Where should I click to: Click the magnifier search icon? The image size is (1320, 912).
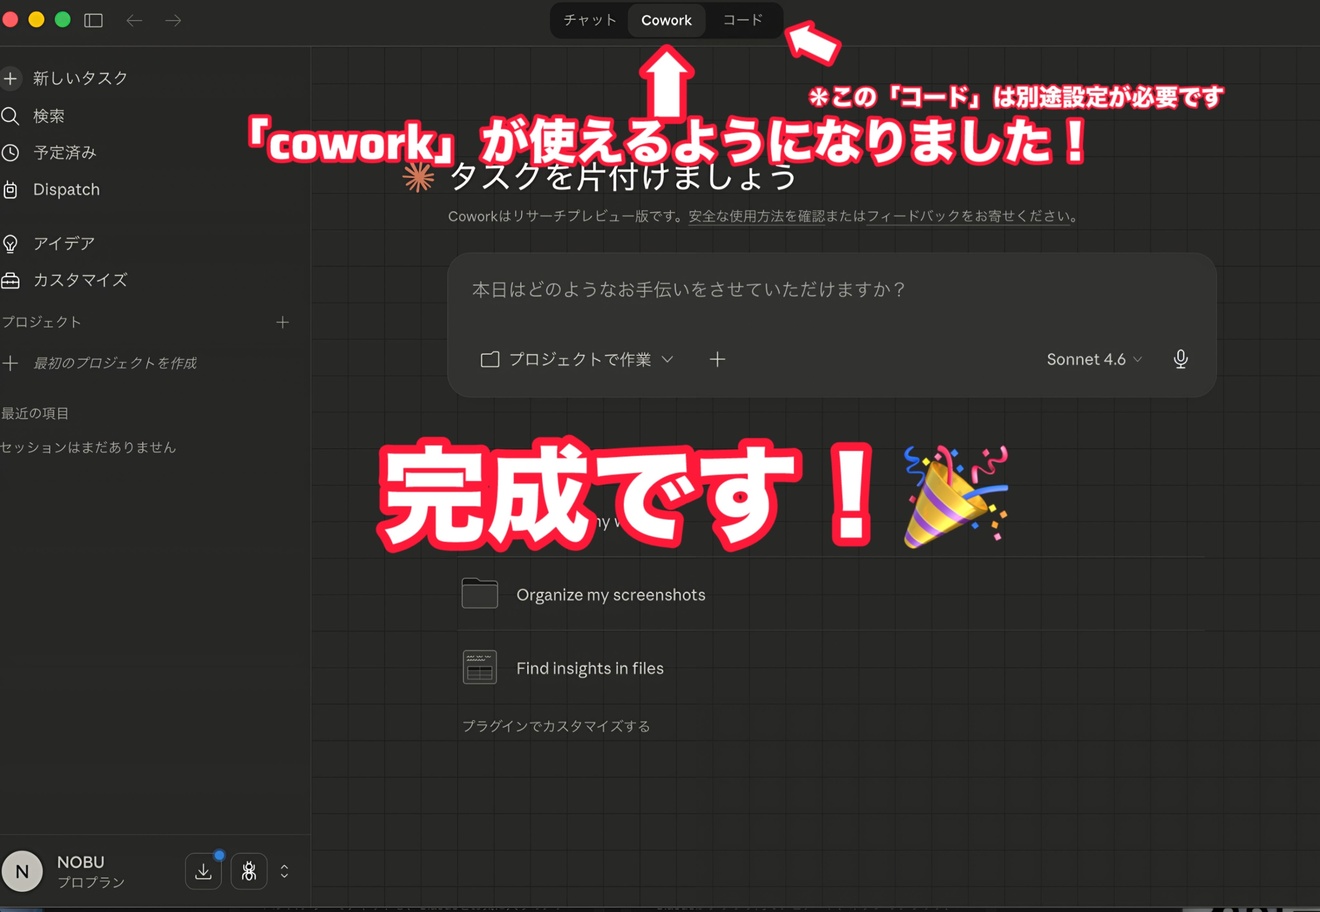11,116
